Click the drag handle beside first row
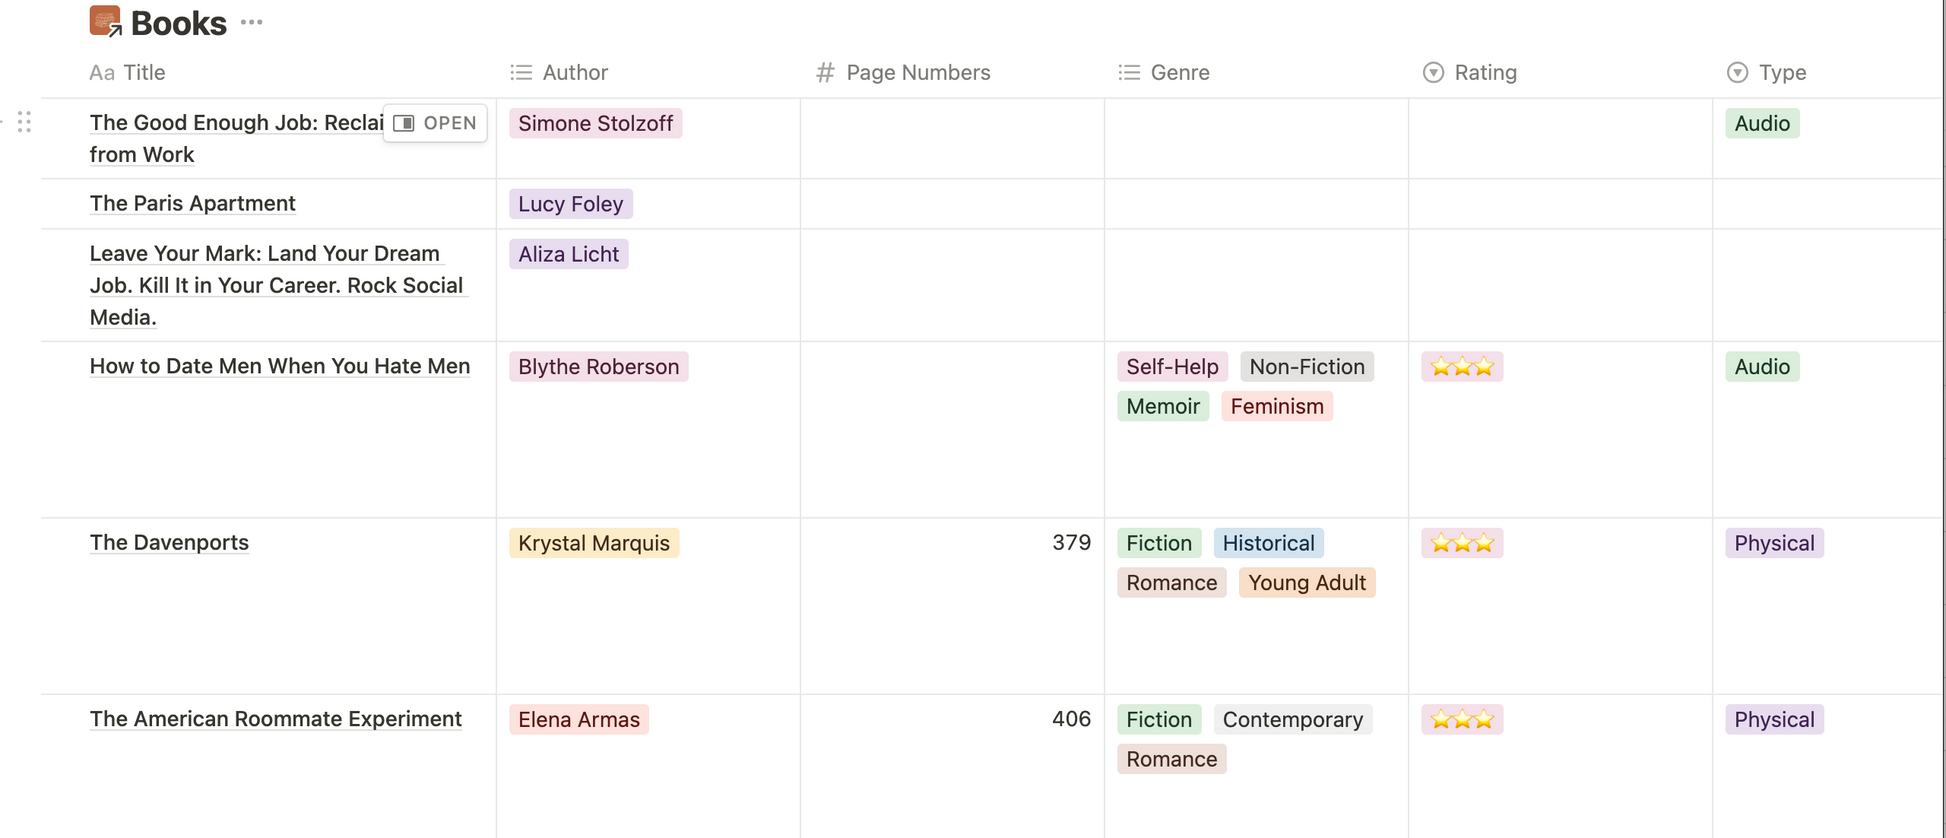The width and height of the screenshot is (1946, 838). click(x=24, y=122)
